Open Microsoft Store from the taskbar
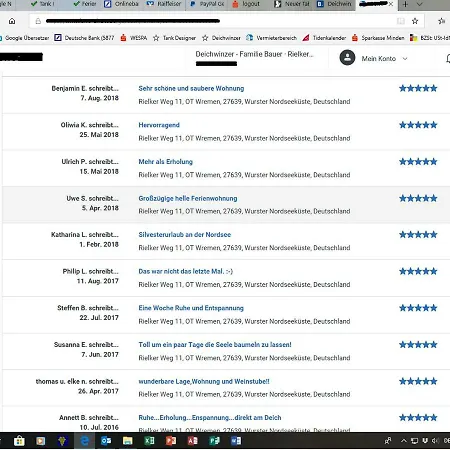 pyautogui.click(x=19, y=441)
